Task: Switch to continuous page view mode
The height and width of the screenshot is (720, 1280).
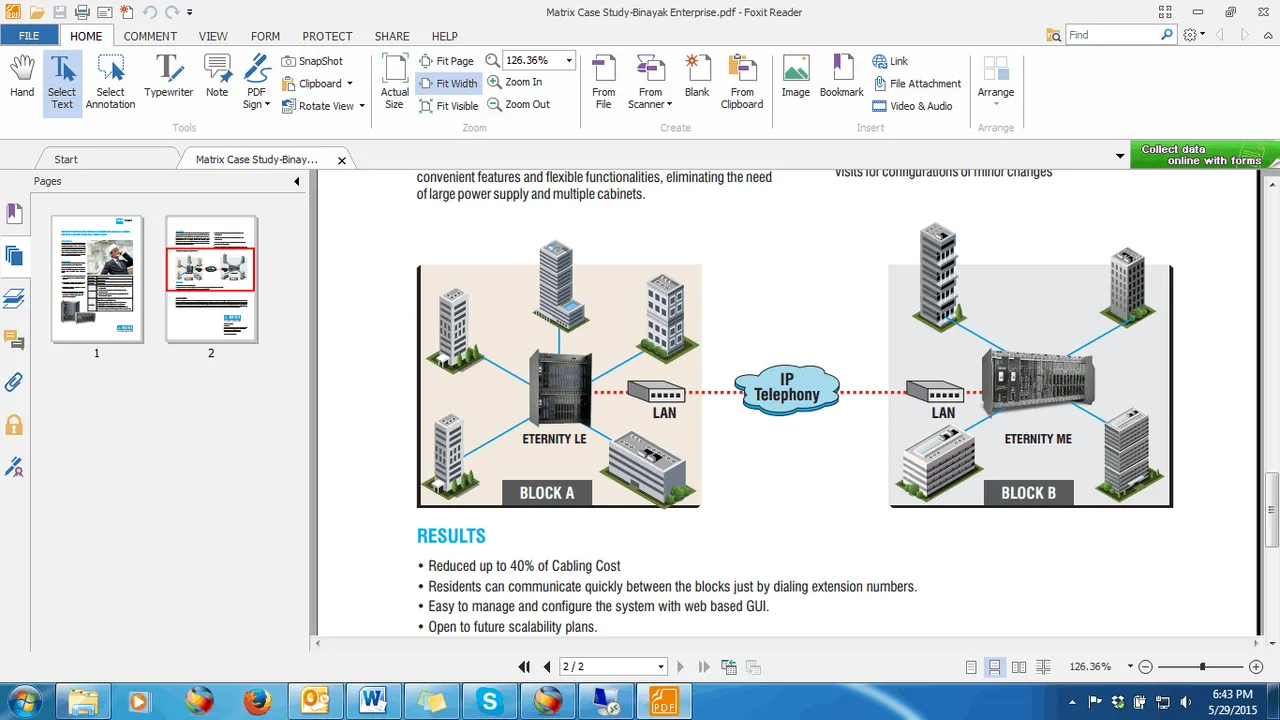Action: [x=995, y=667]
